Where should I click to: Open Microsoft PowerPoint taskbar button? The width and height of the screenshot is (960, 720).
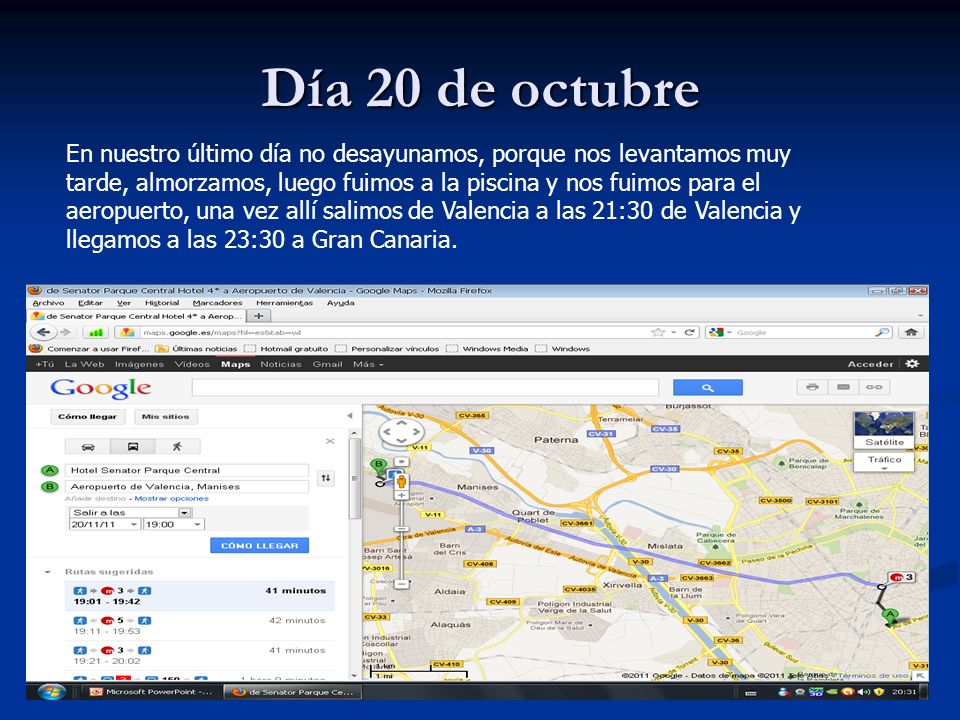tap(151, 692)
